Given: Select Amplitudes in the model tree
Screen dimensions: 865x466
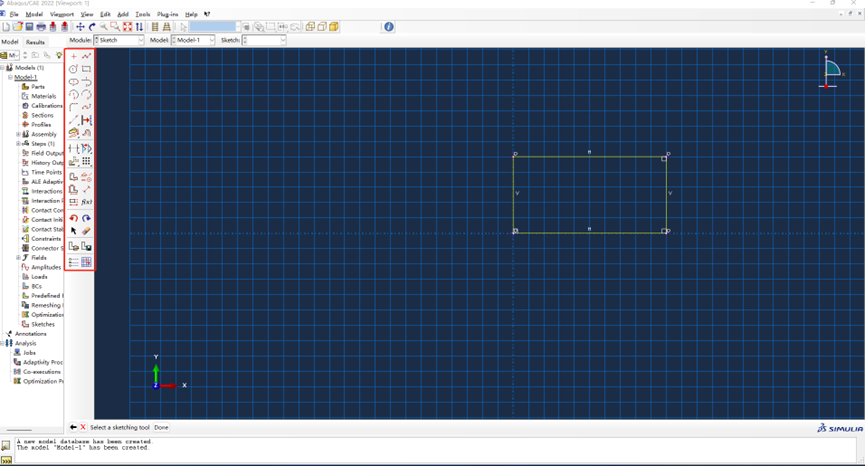Looking at the screenshot, I should [46, 267].
